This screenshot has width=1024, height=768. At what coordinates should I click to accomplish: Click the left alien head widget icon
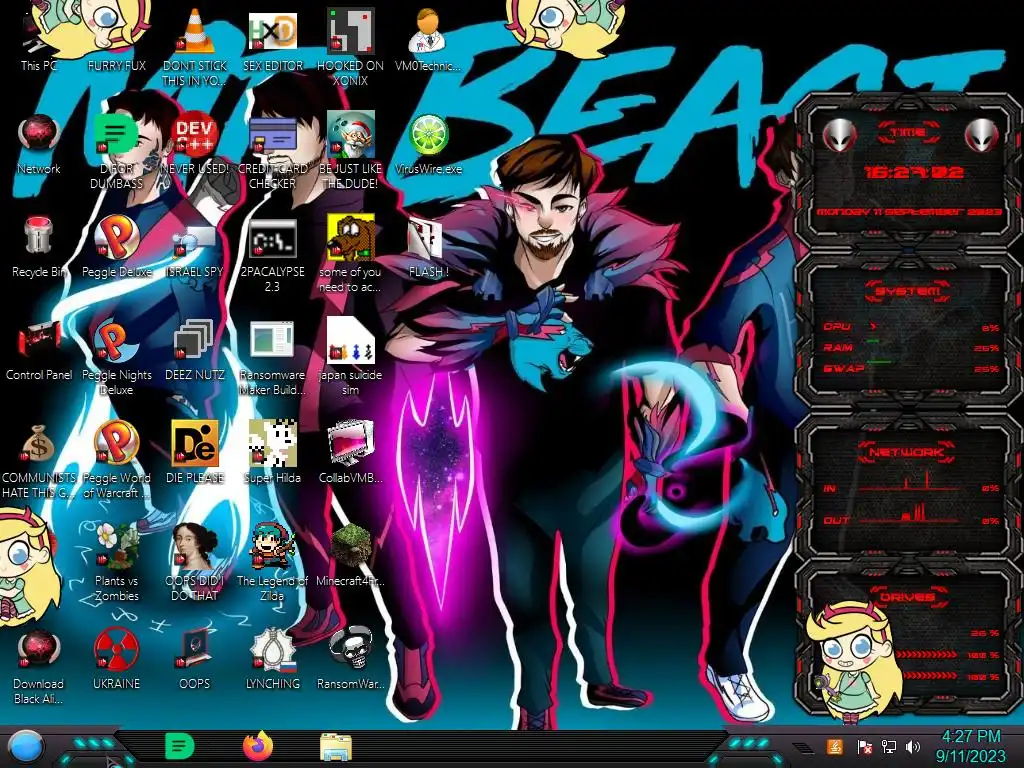point(839,136)
